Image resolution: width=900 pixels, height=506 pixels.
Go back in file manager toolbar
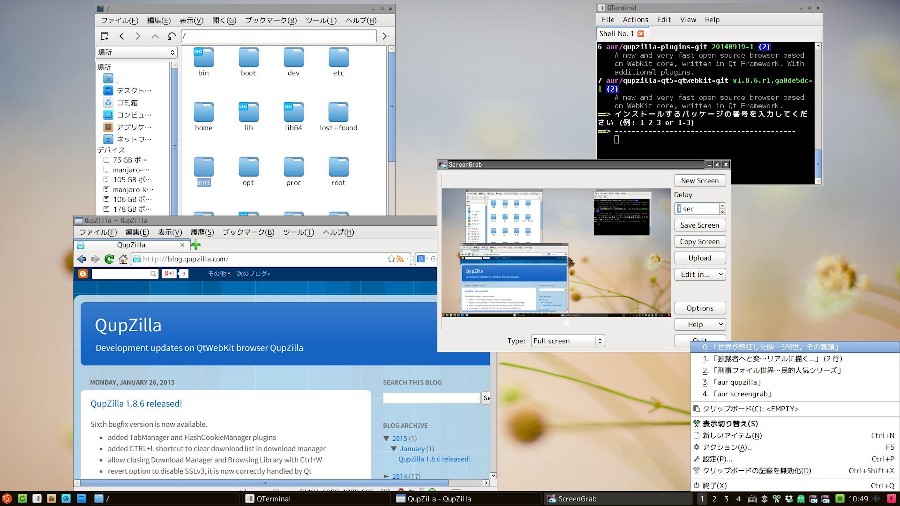[122, 36]
